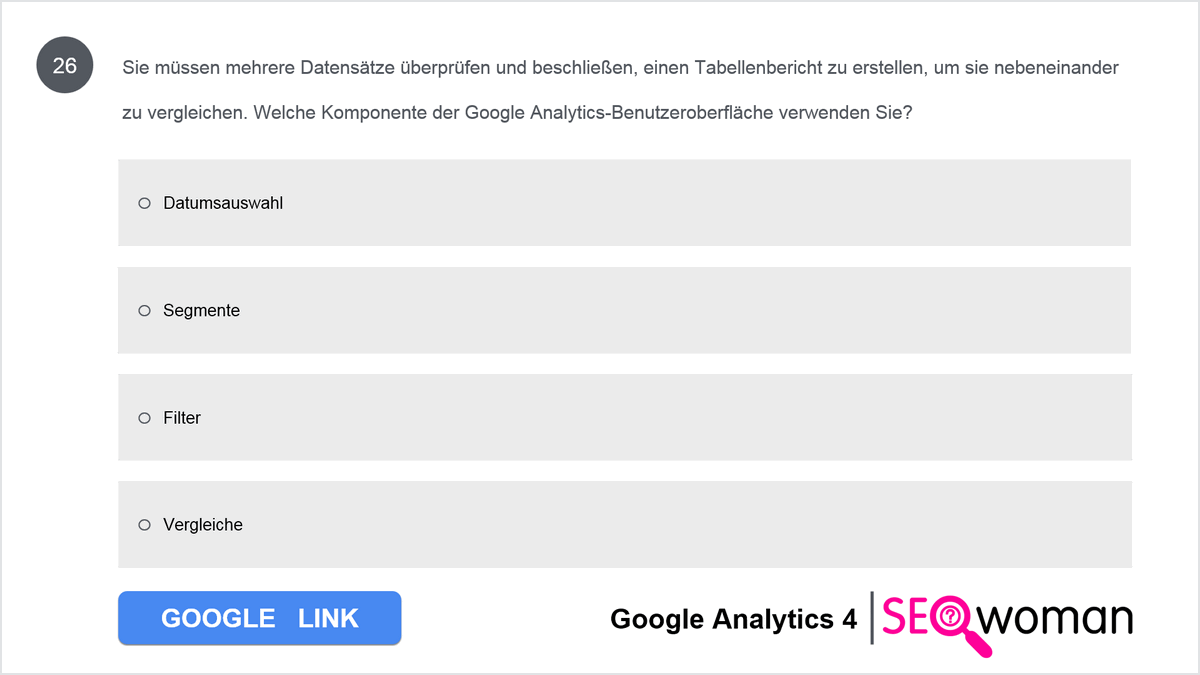This screenshot has width=1200, height=675.
Task: Select the Segmente radio button
Action: point(144,311)
